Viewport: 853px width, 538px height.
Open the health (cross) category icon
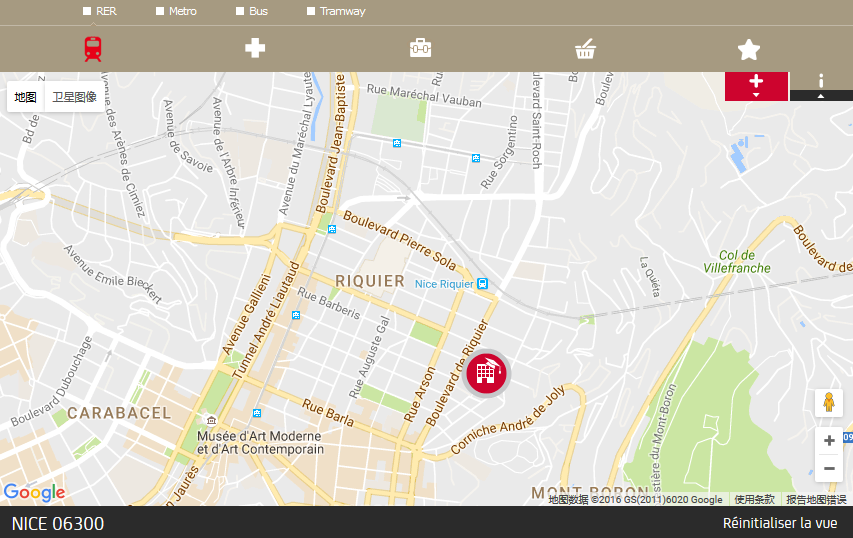(x=255, y=48)
